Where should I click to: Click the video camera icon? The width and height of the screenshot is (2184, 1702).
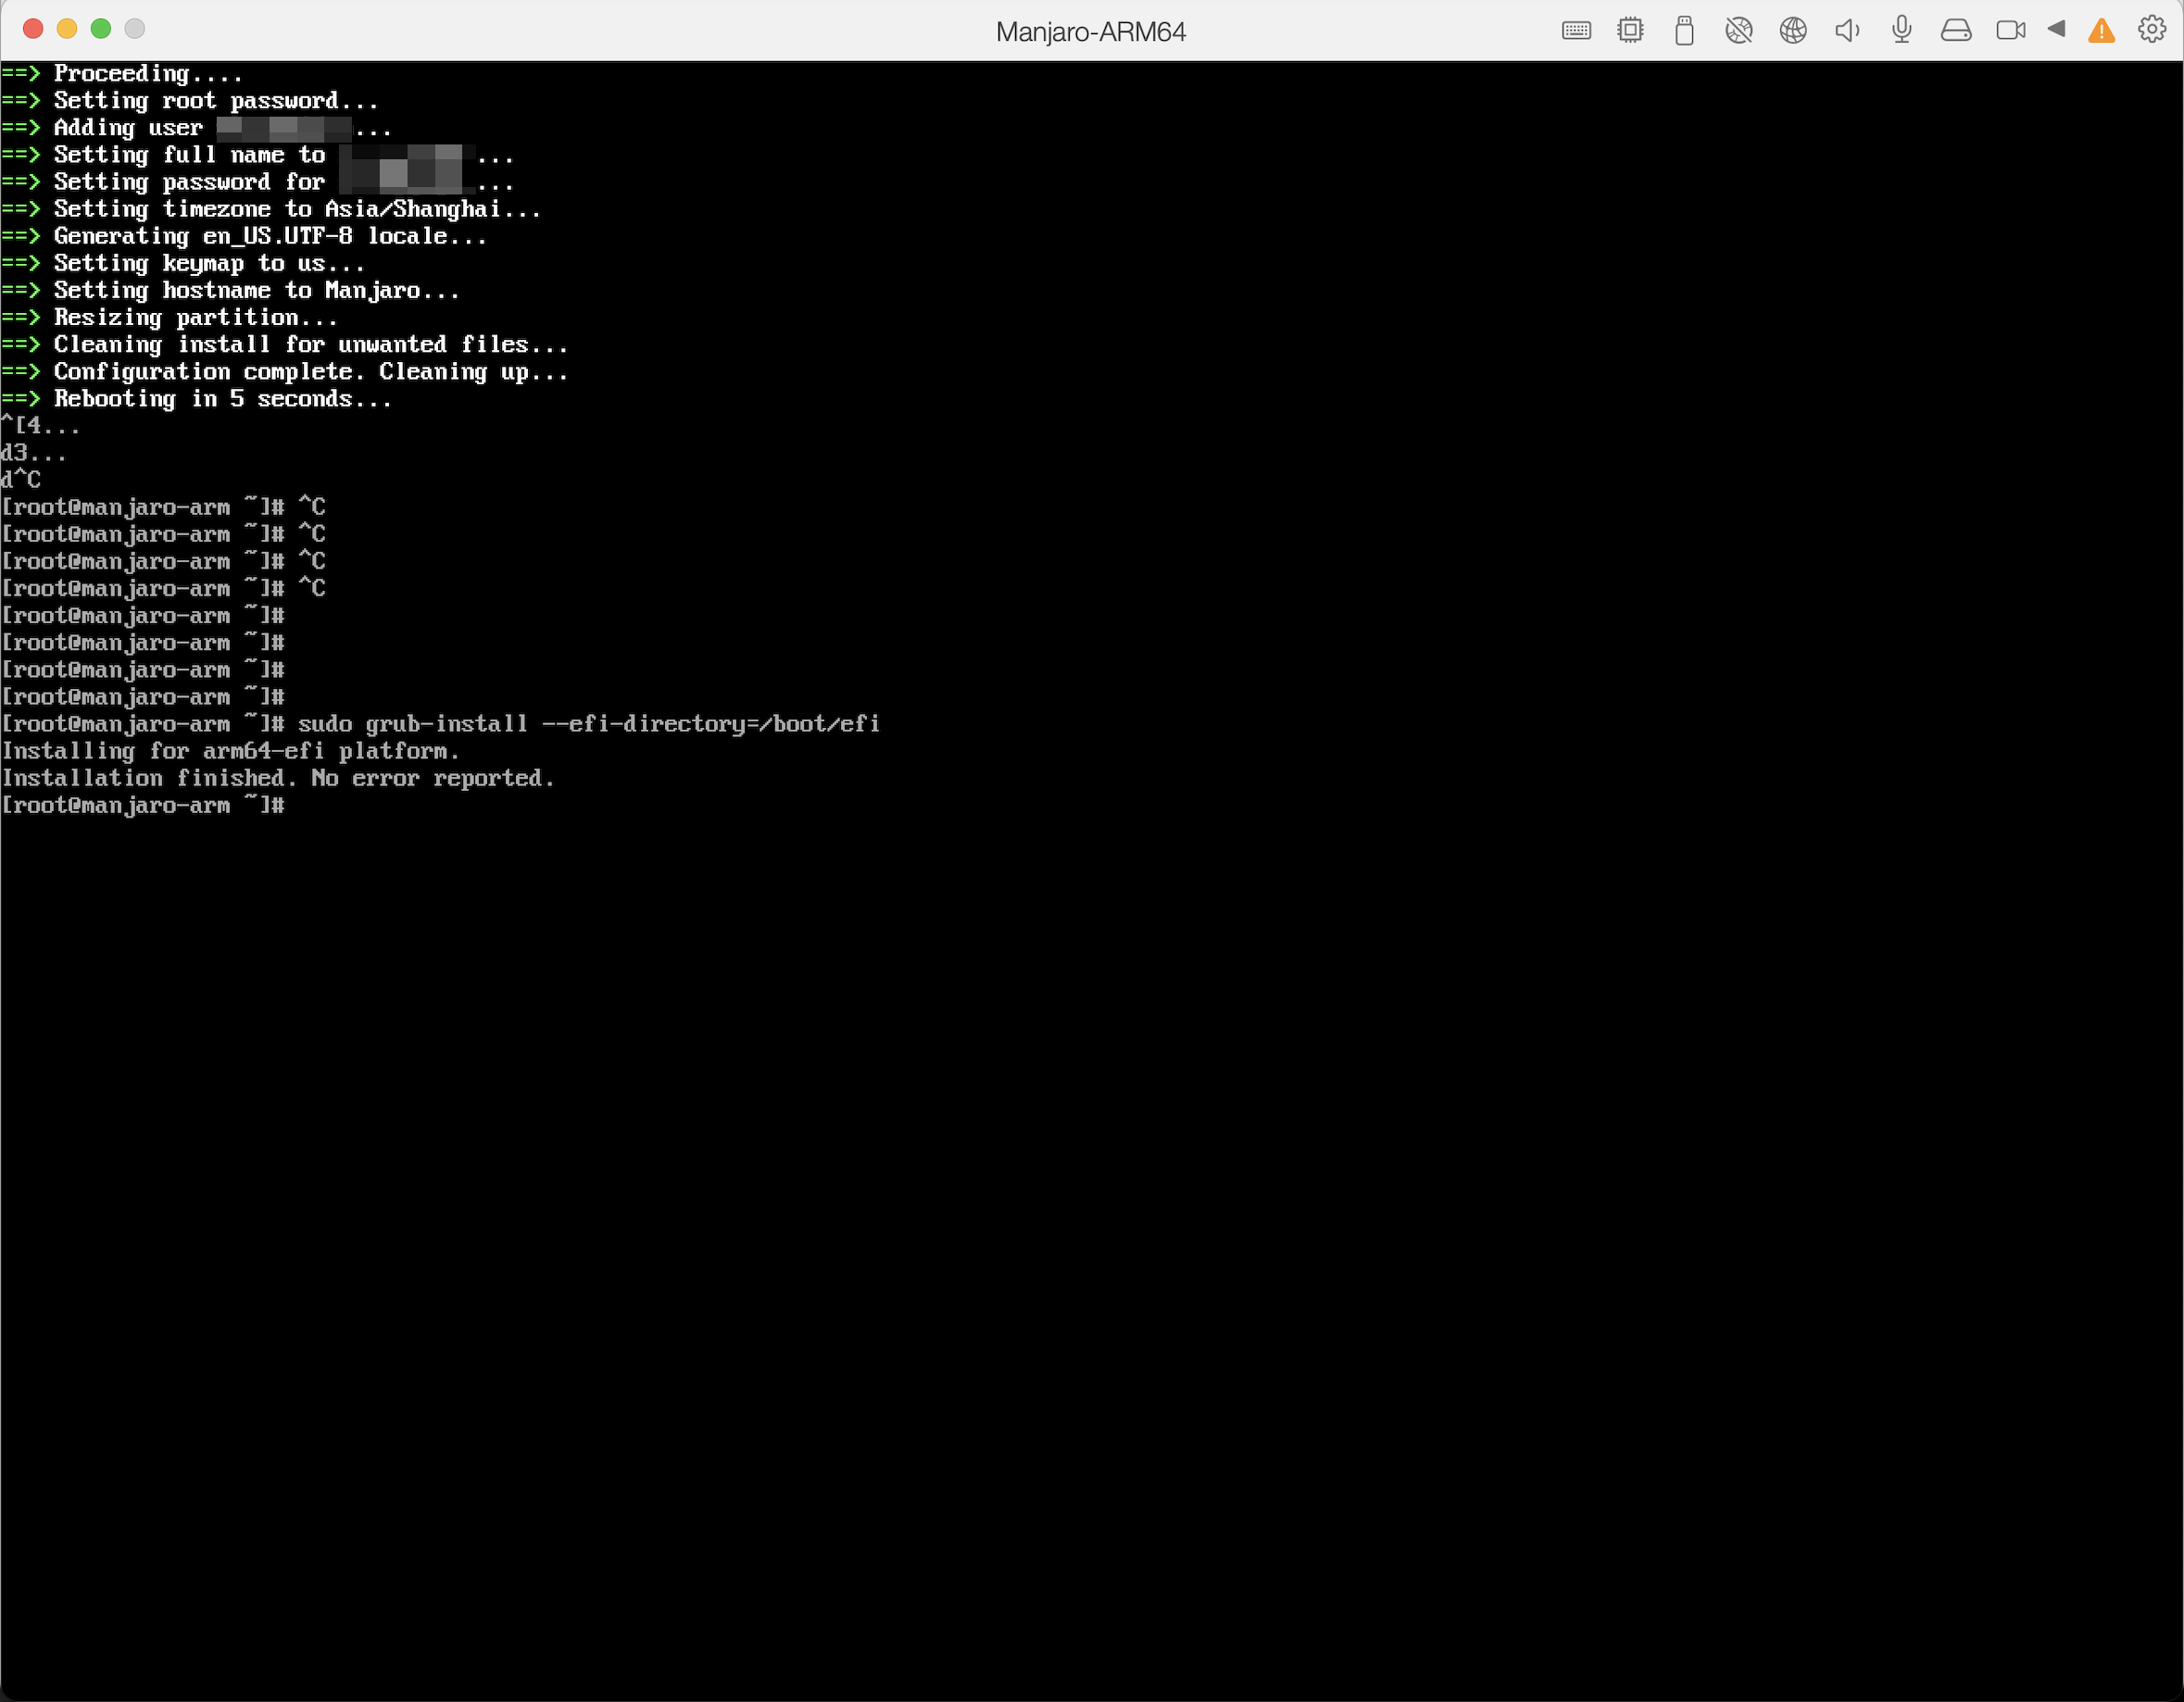[x=2010, y=30]
